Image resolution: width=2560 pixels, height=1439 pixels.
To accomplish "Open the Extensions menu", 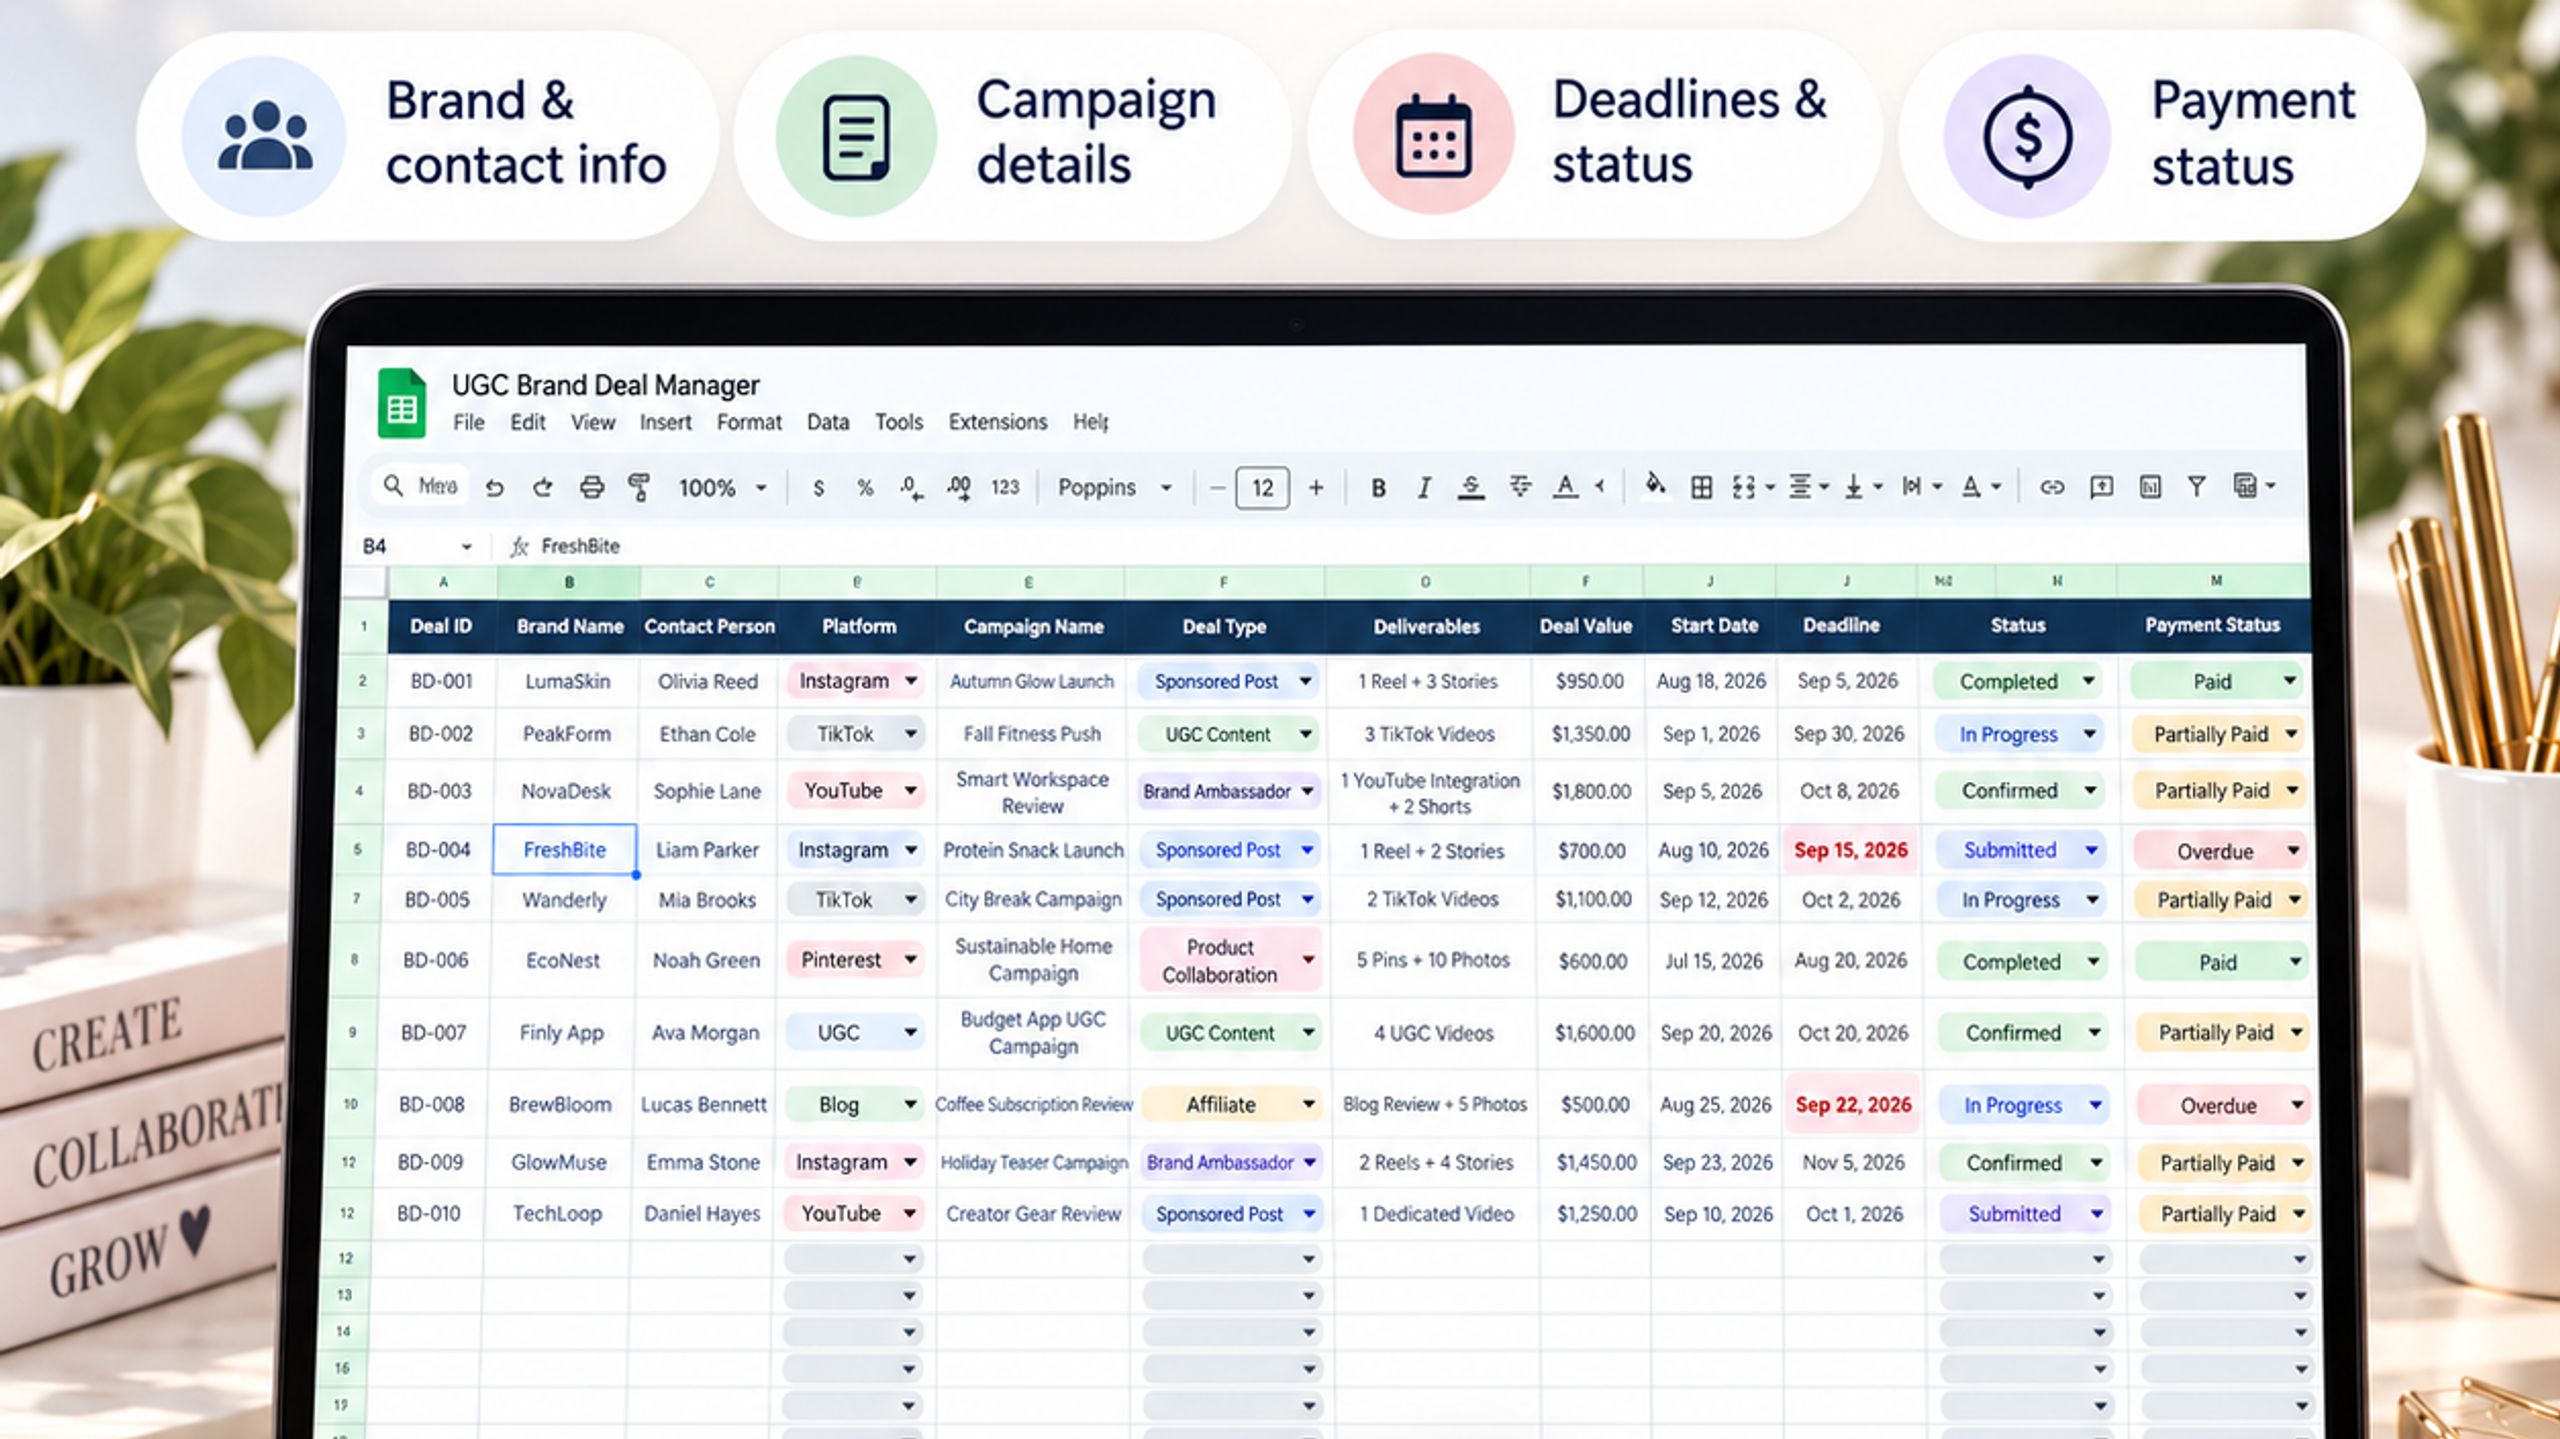I will click(997, 422).
